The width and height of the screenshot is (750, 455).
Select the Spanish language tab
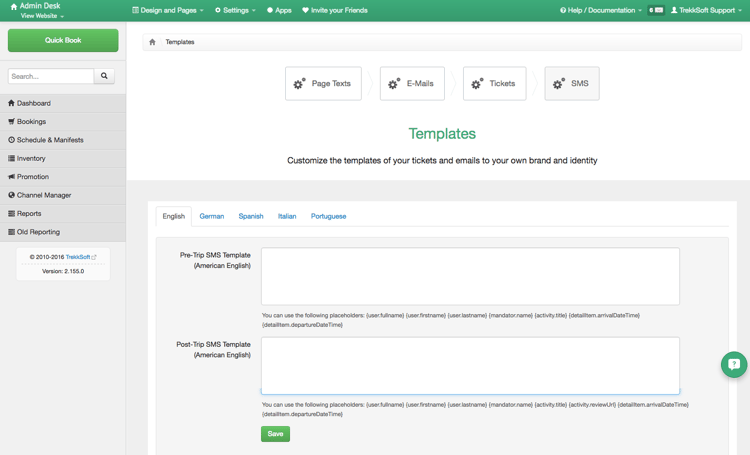[x=251, y=216]
